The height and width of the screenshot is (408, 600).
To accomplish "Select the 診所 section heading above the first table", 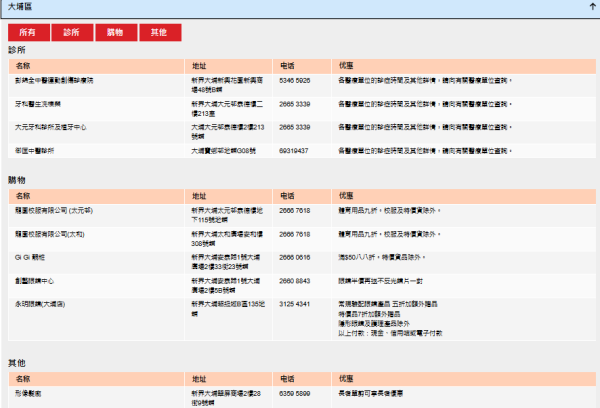I will [x=17, y=50].
